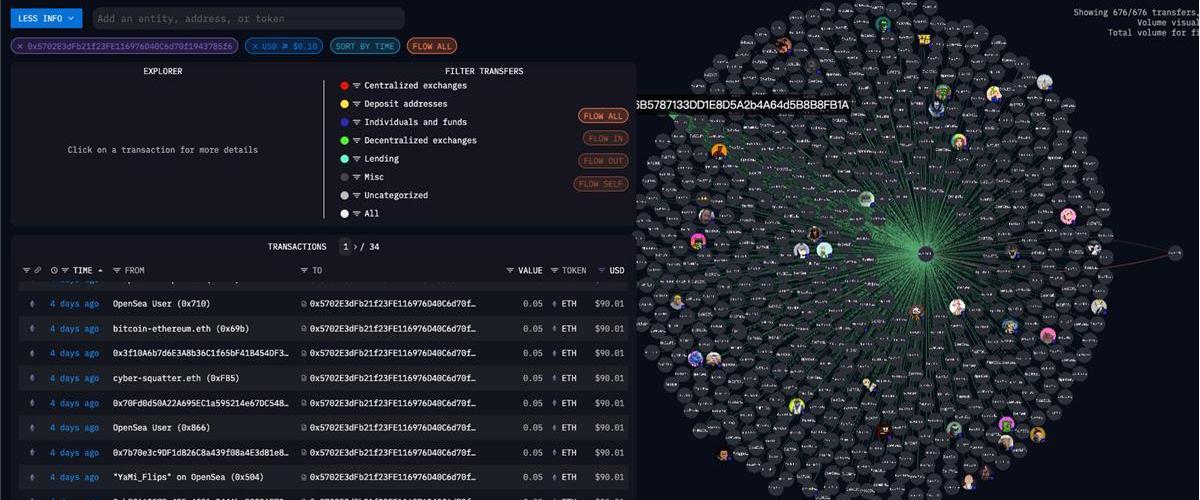1200x500 pixels.
Task: Open the TO column filter icon
Action: pos(304,271)
